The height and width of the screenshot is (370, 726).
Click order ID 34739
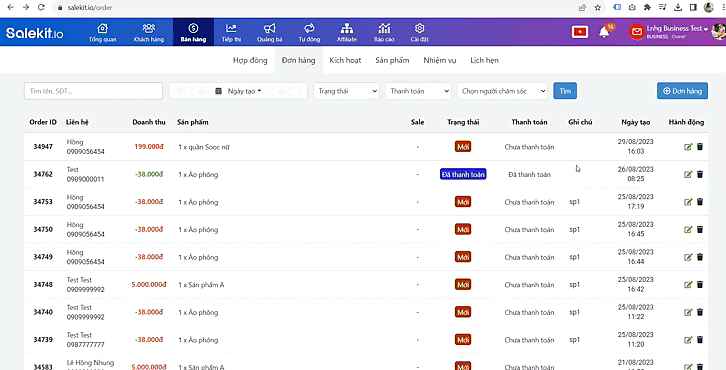click(43, 339)
